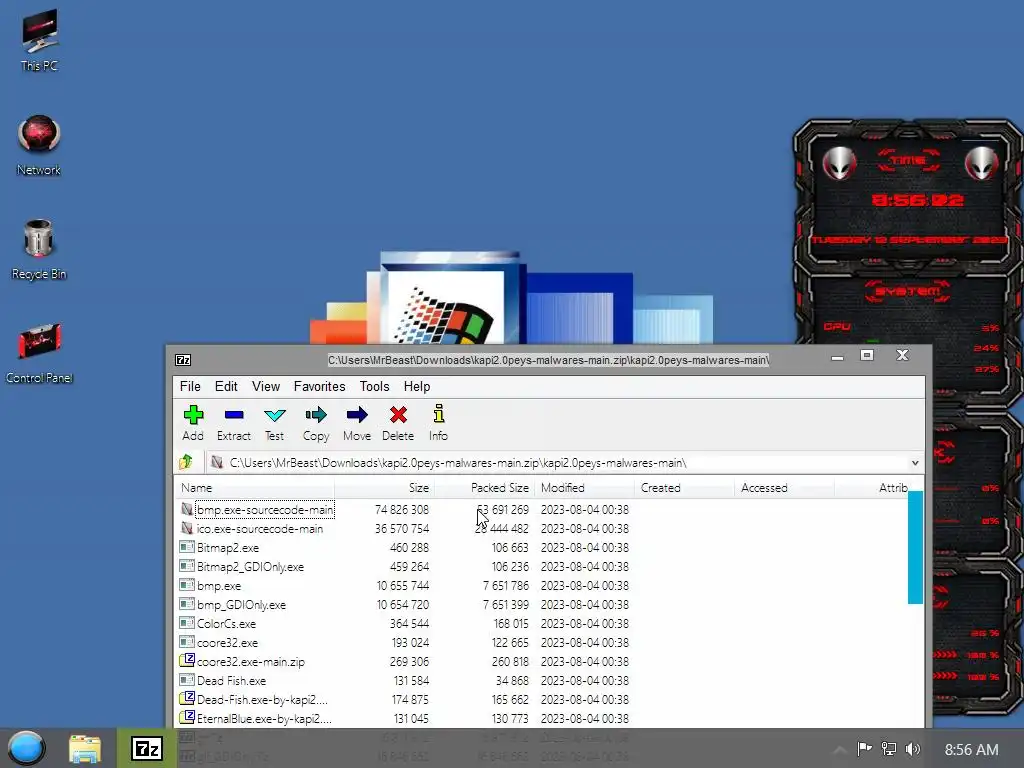The height and width of the screenshot is (768, 1024).
Task: Click the network tray icon
Action: (889, 749)
